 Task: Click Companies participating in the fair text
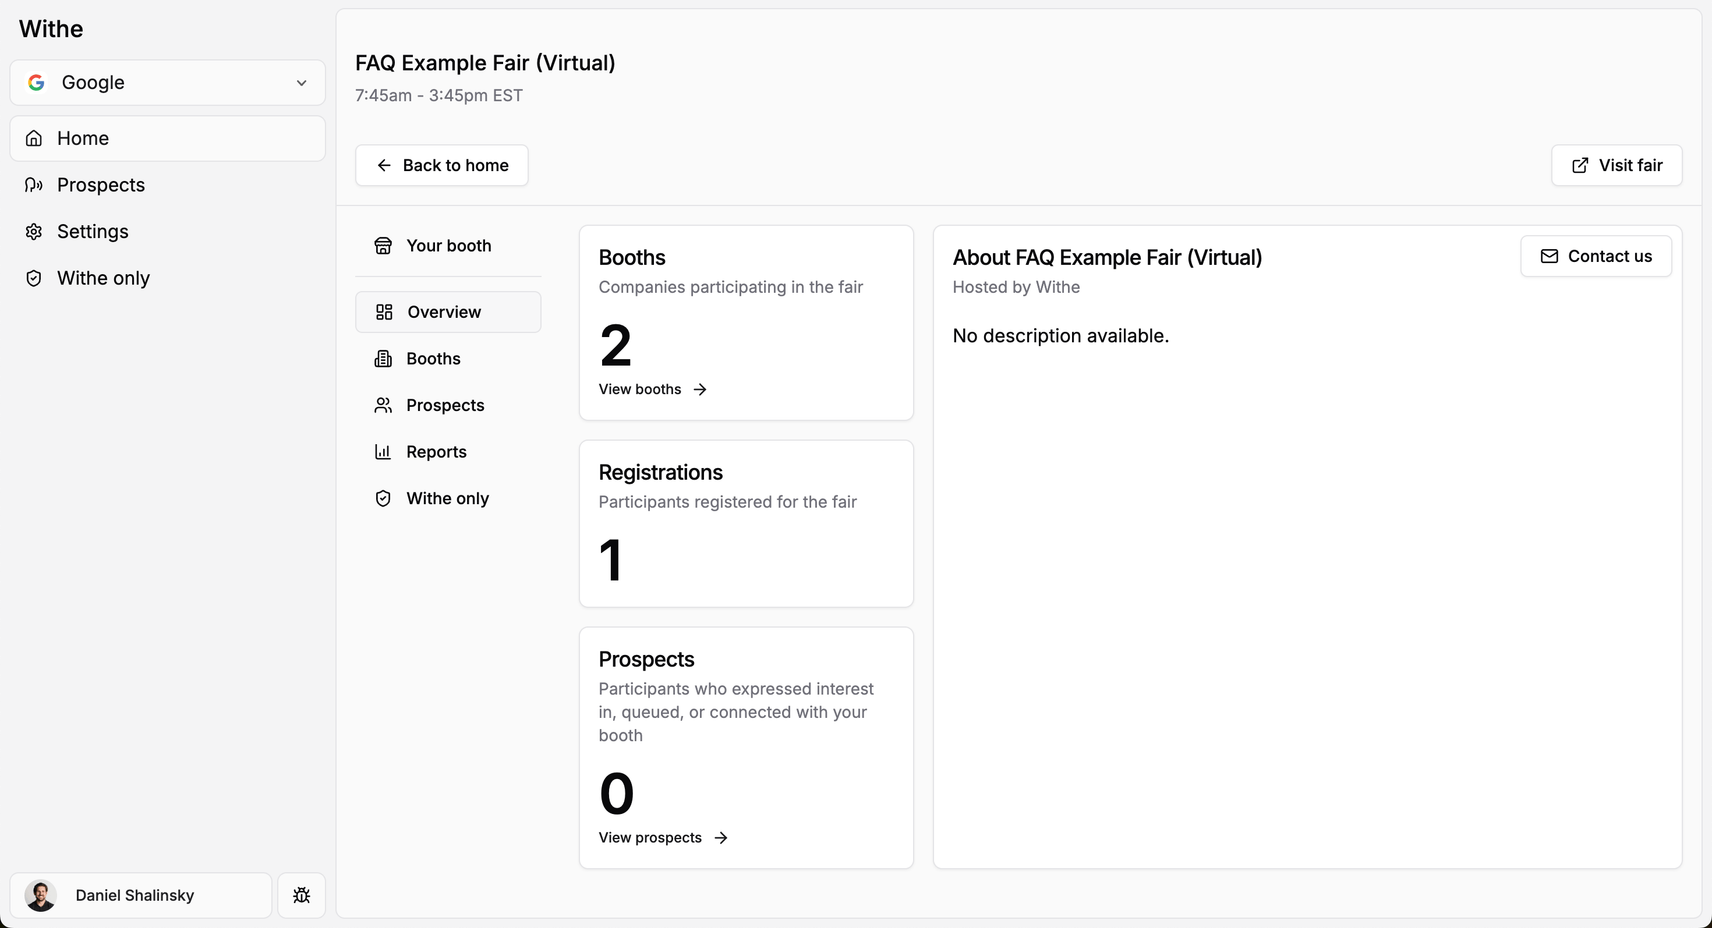(x=731, y=287)
